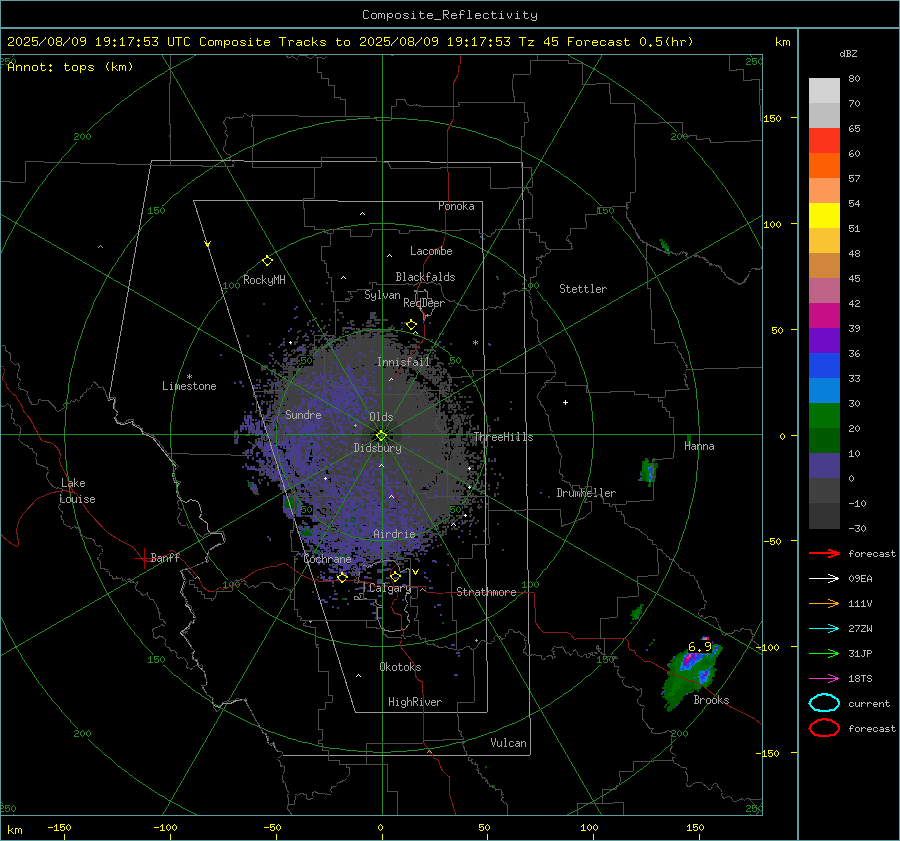Pick the bright green swatch in dBZ scale

pos(824,416)
